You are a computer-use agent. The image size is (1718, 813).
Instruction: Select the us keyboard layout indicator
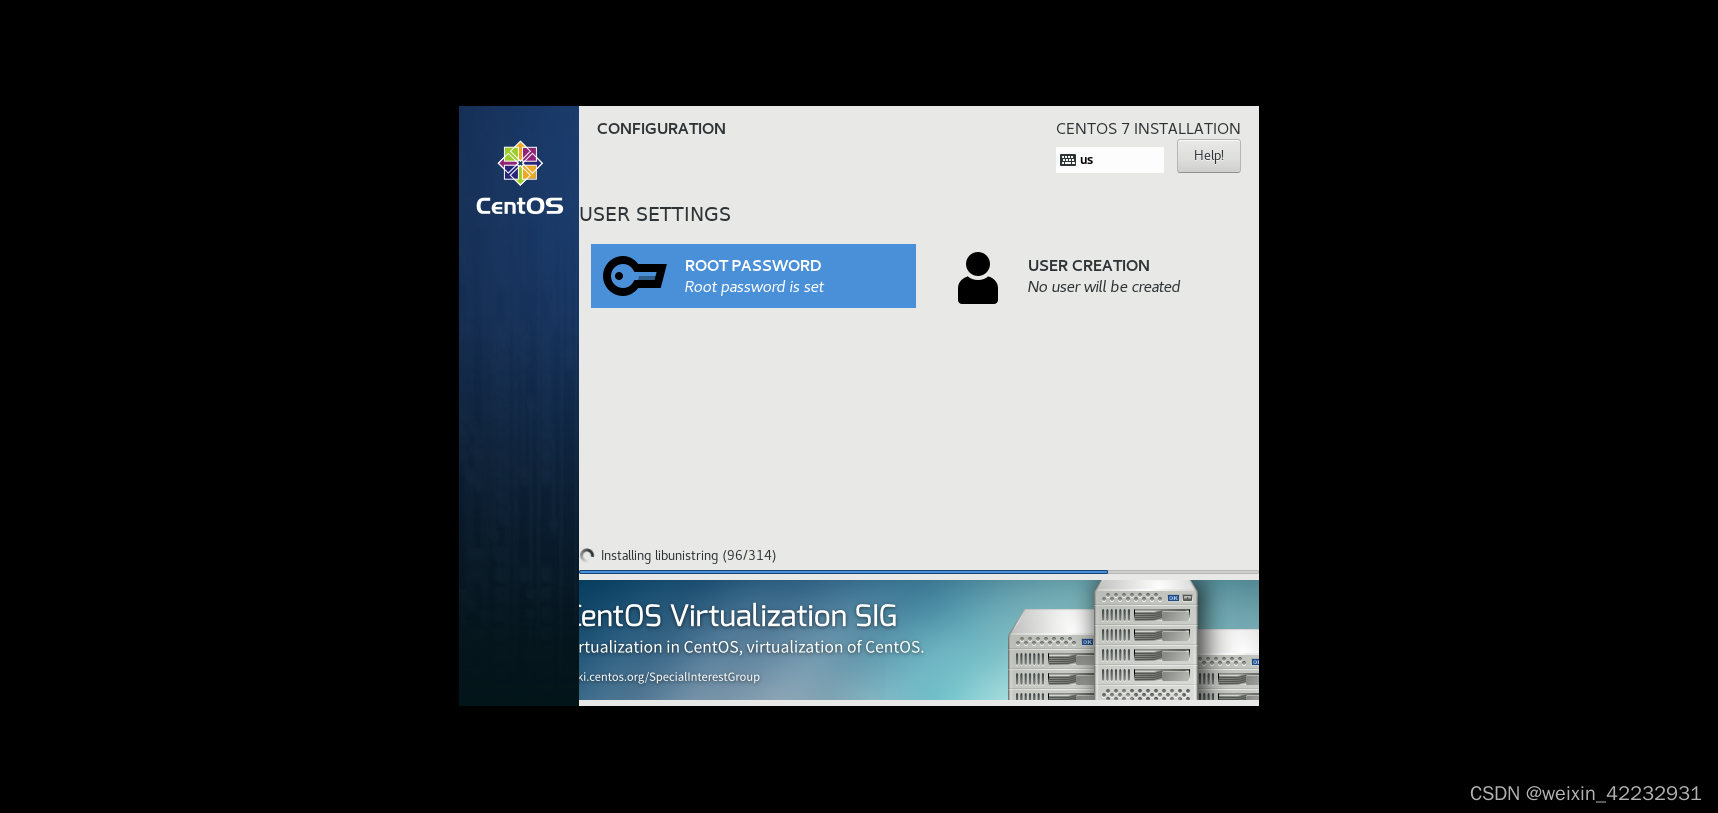pos(1109,160)
